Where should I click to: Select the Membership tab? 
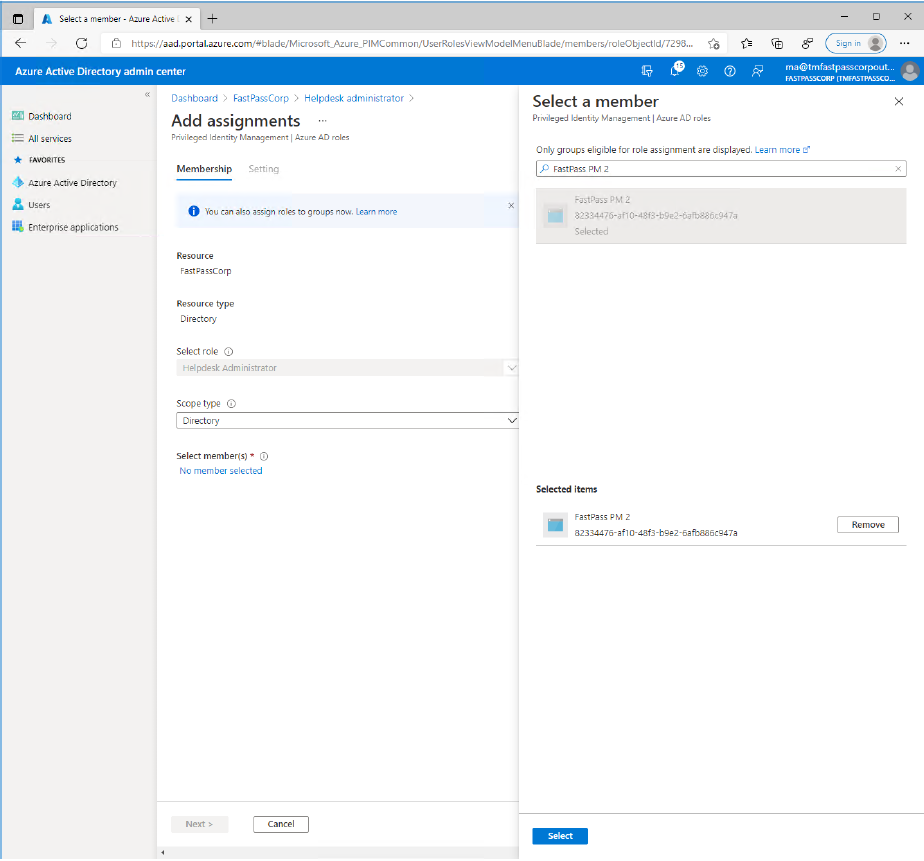click(x=204, y=169)
